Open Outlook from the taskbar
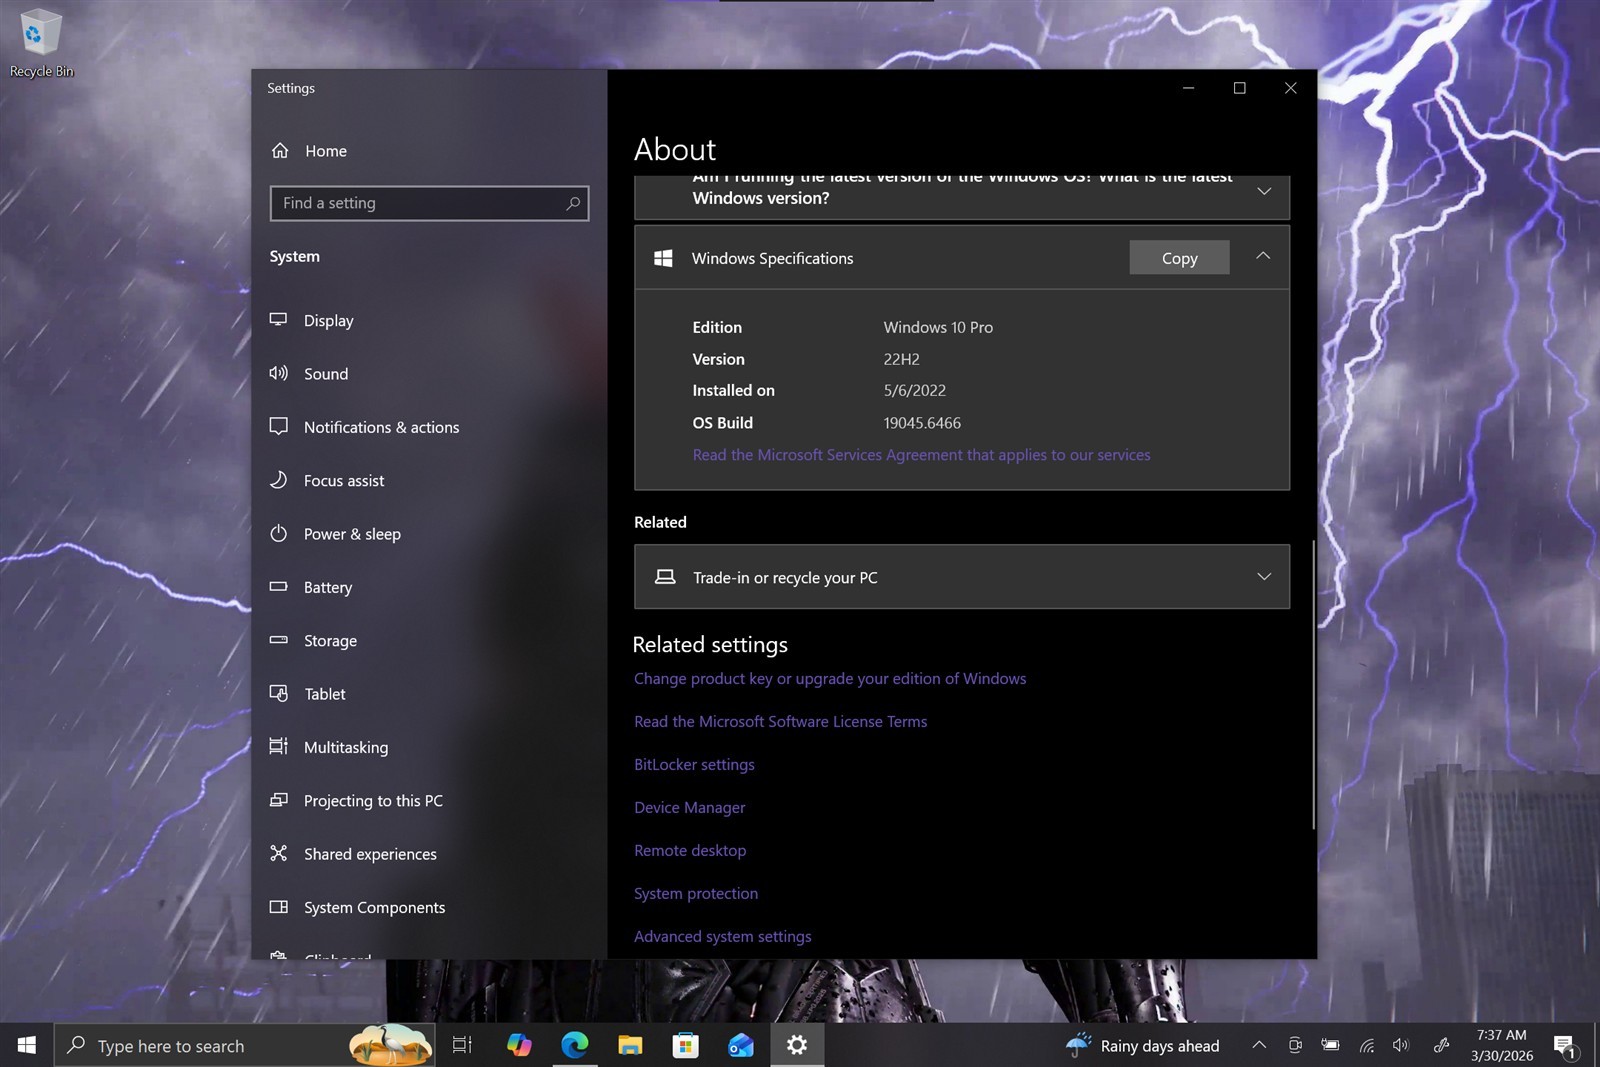The image size is (1600, 1067). pyautogui.click(x=741, y=1045)
